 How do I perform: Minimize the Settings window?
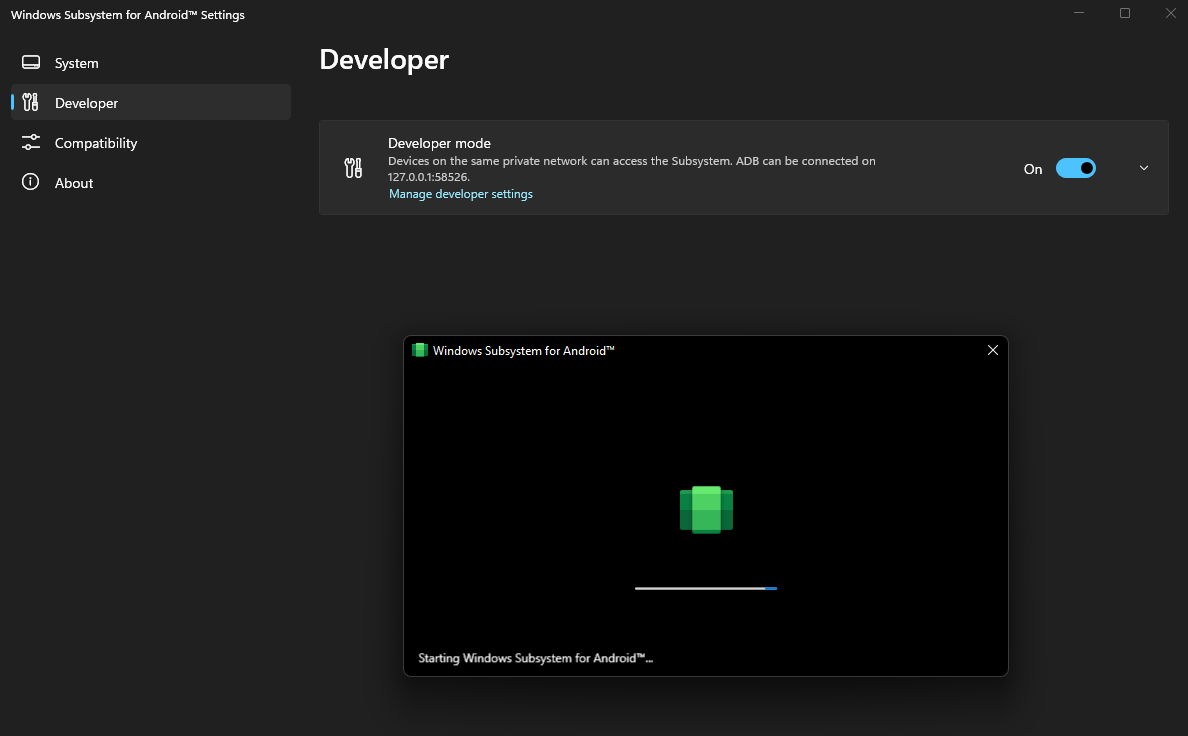(1079, 13)
